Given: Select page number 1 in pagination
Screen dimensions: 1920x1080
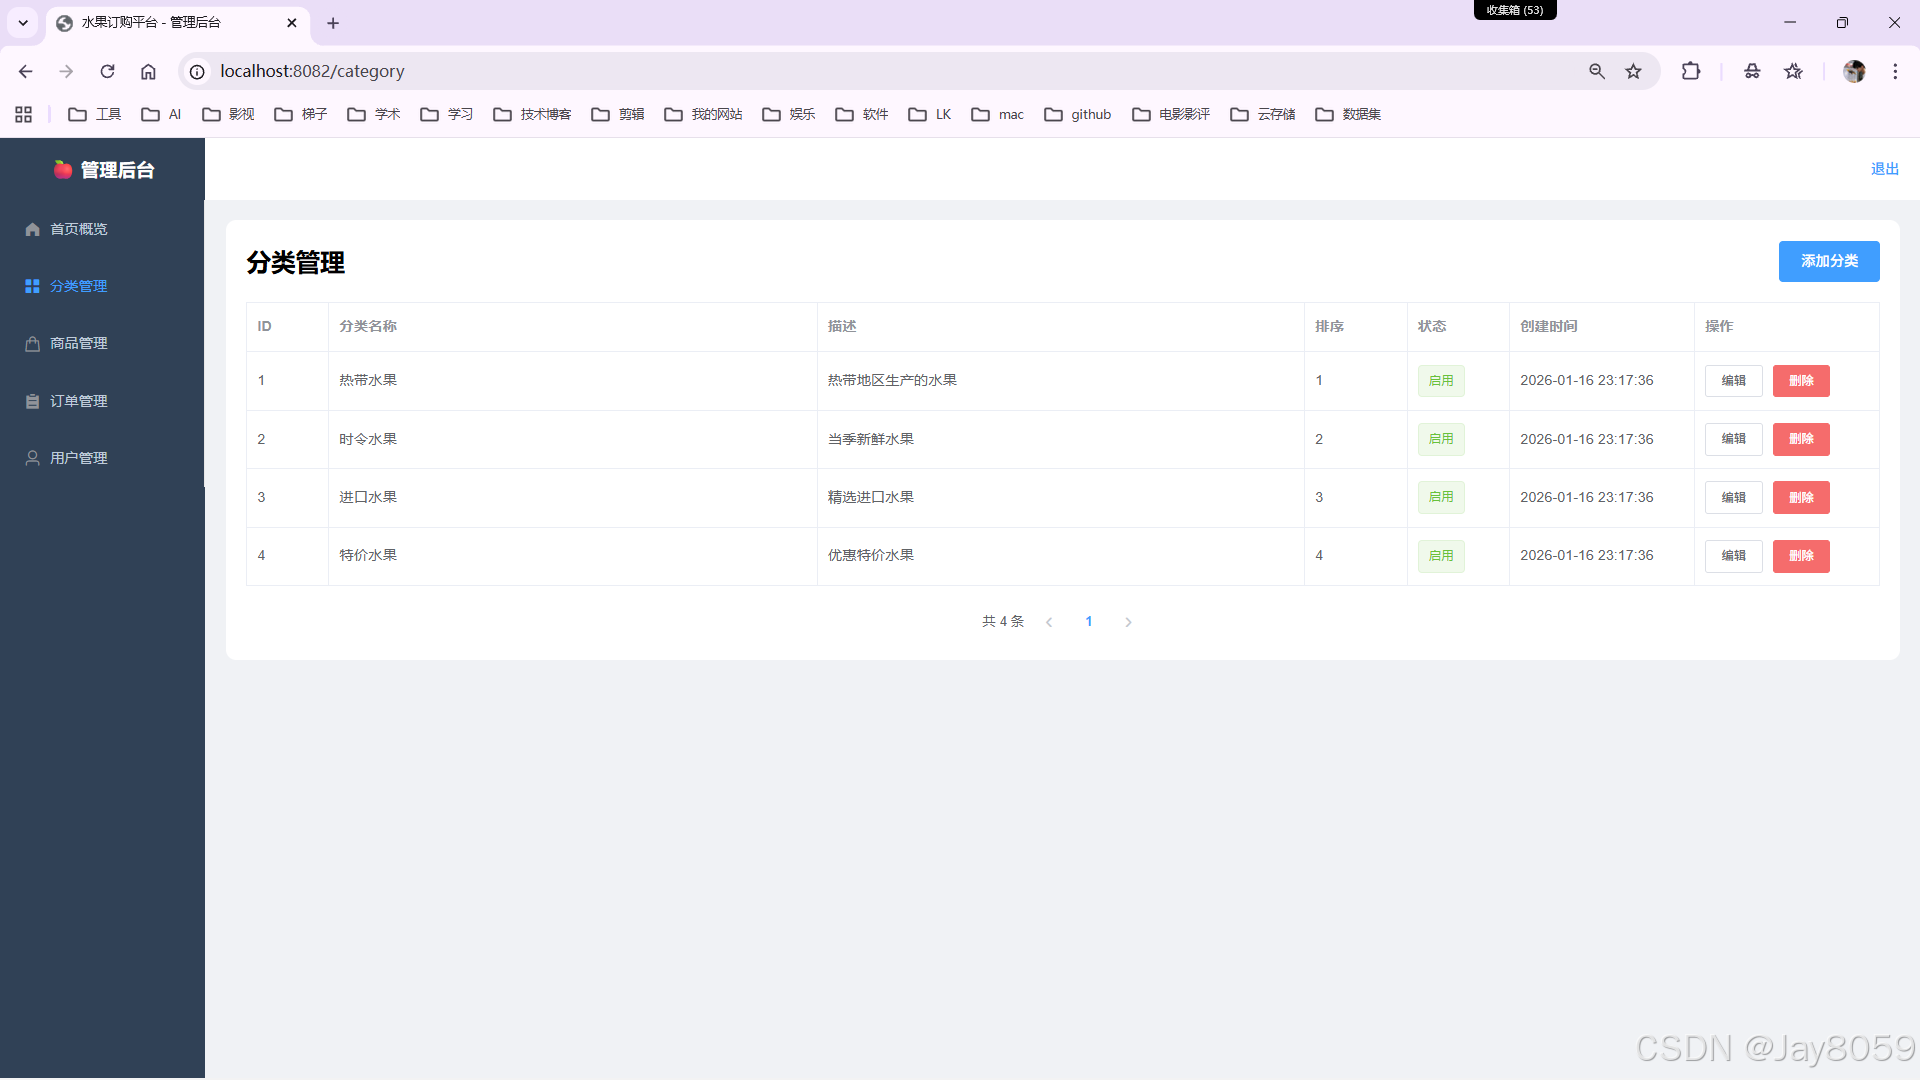Looking at the screenshot, I should (1088, 622).
